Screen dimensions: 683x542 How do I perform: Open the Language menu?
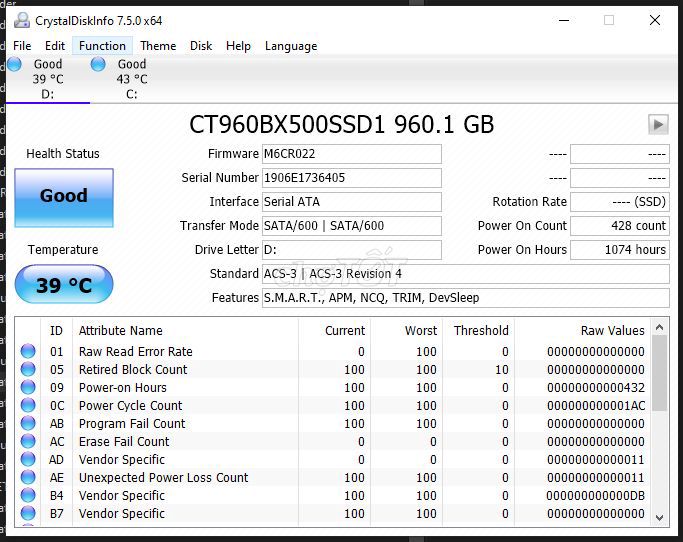click(291, 46)
